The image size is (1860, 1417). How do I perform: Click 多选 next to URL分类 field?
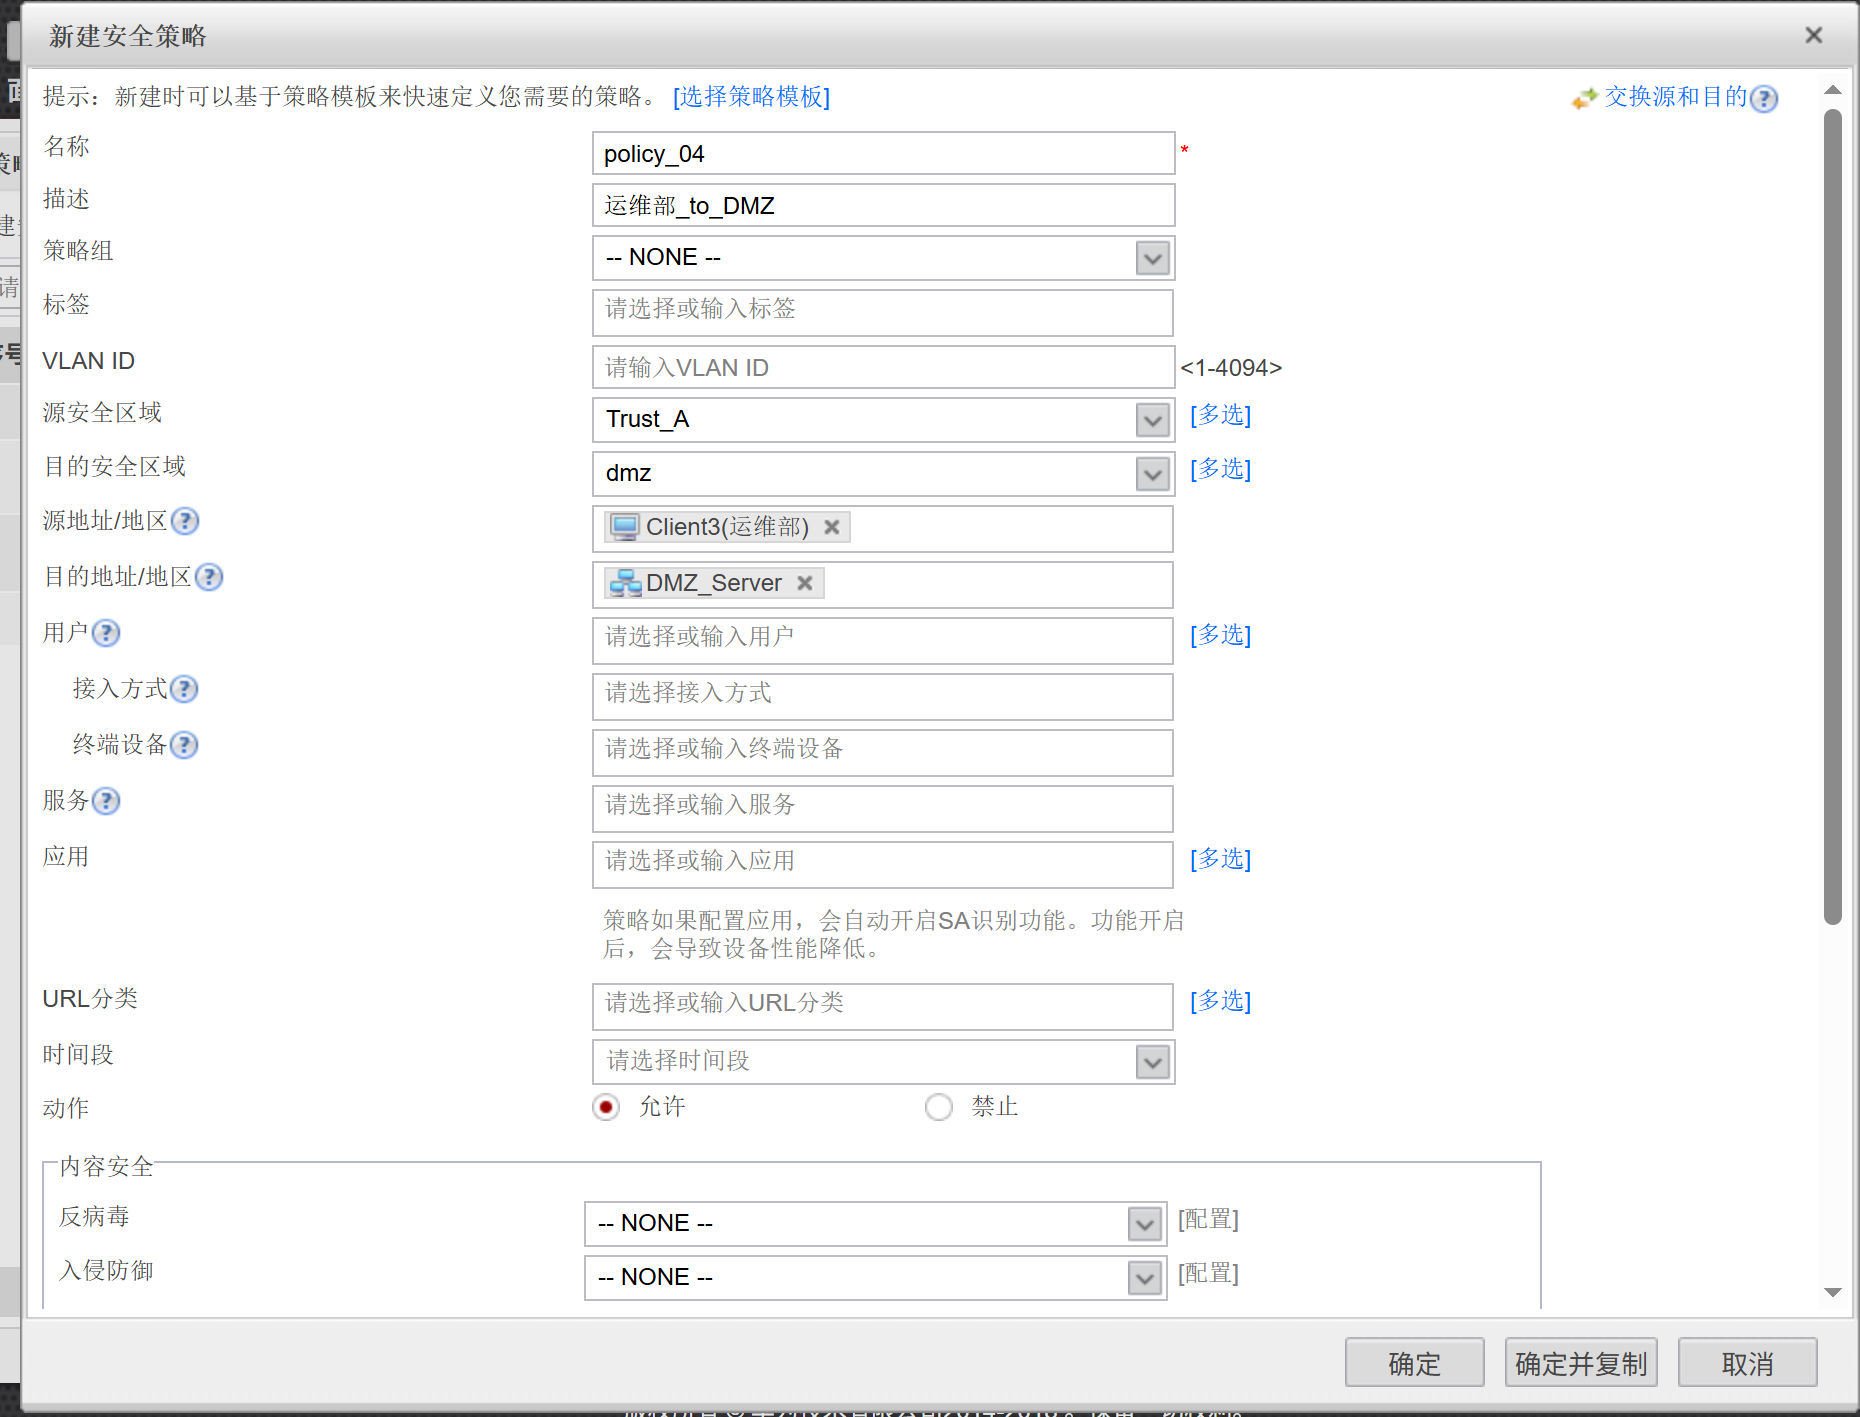(1220, 1001)
